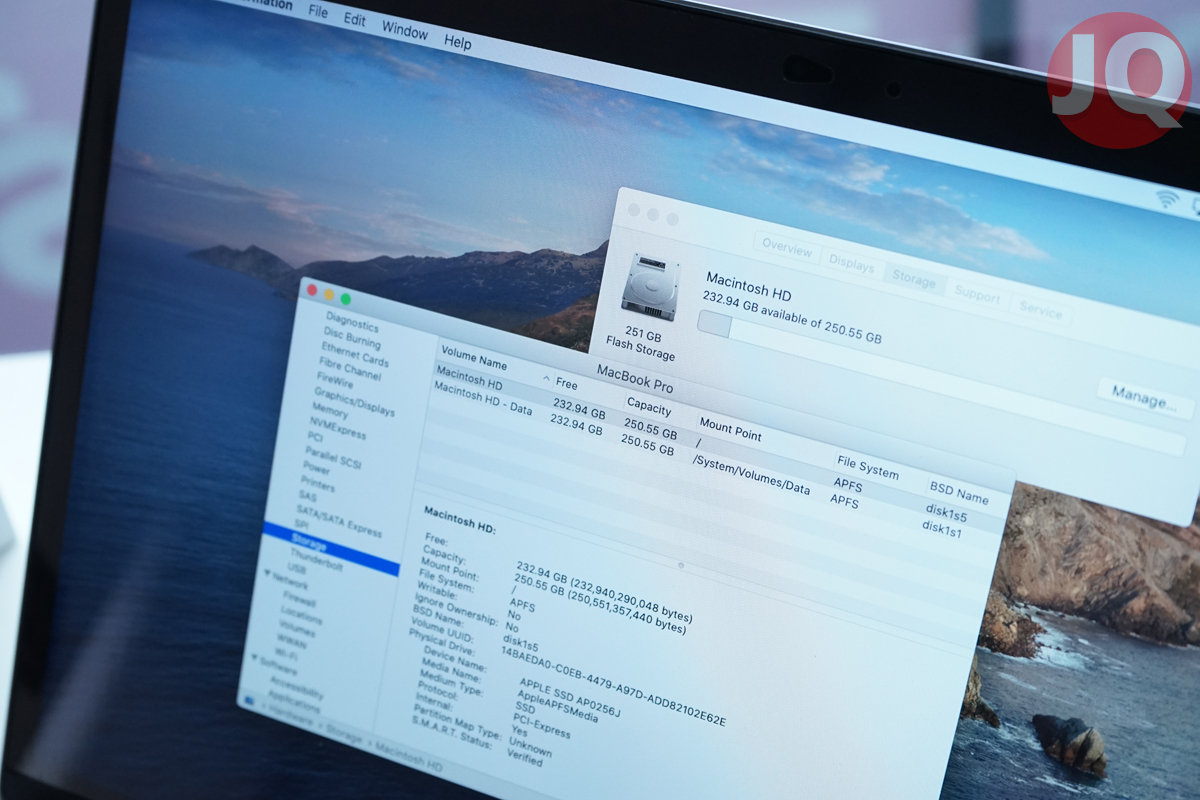Select Fibre Channel in the sidebar
Viewport: 1200px width, 800px height.
pos(349,369)
